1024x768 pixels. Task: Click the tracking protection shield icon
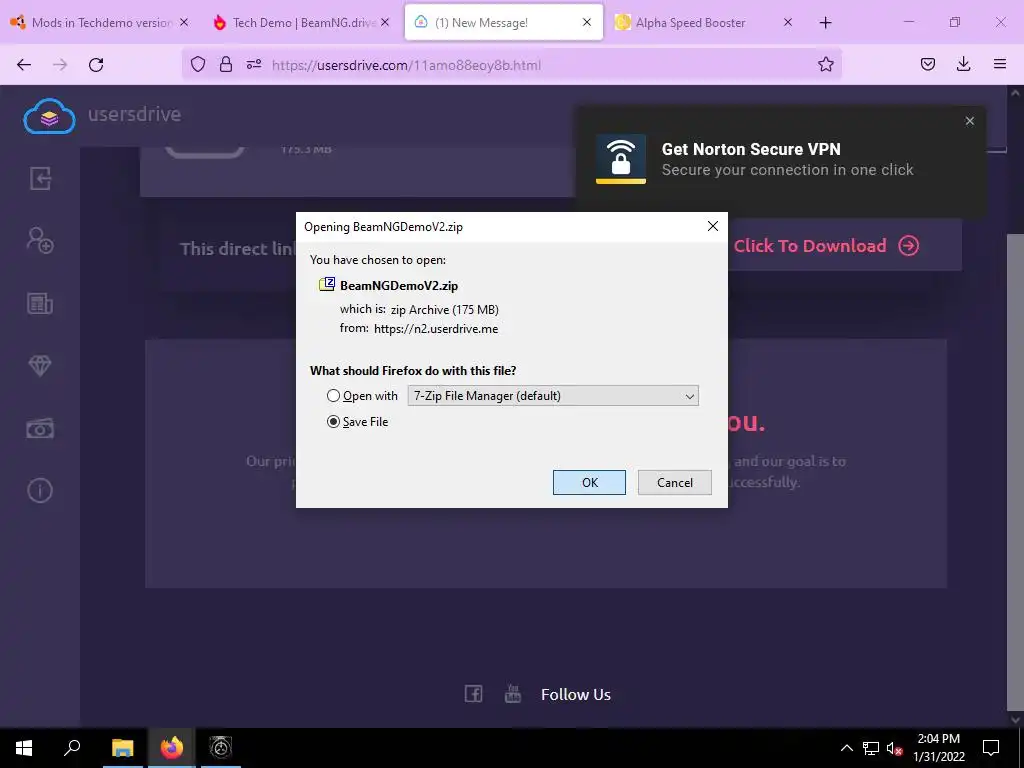click(198, 64)
